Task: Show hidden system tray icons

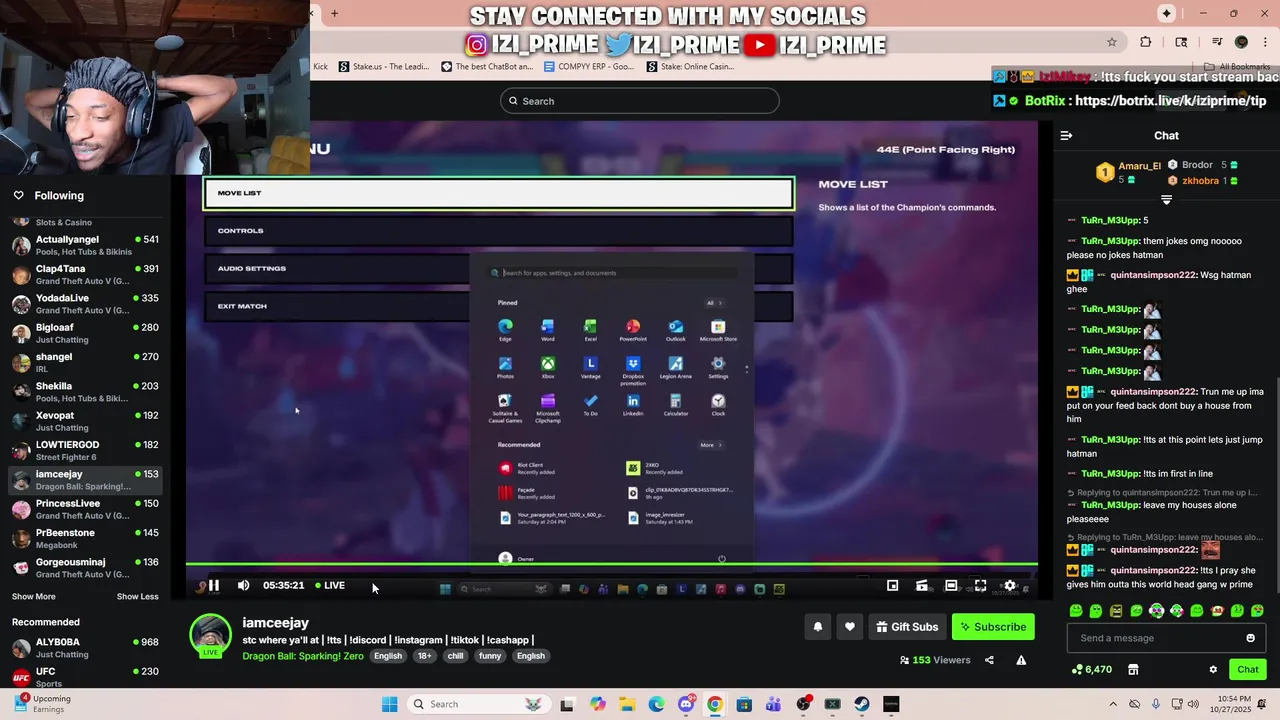Action: click(1113, 704)
